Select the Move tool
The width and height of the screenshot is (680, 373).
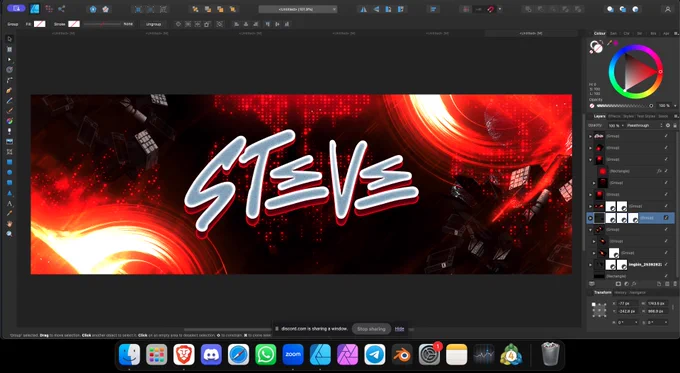click(10, 39)
